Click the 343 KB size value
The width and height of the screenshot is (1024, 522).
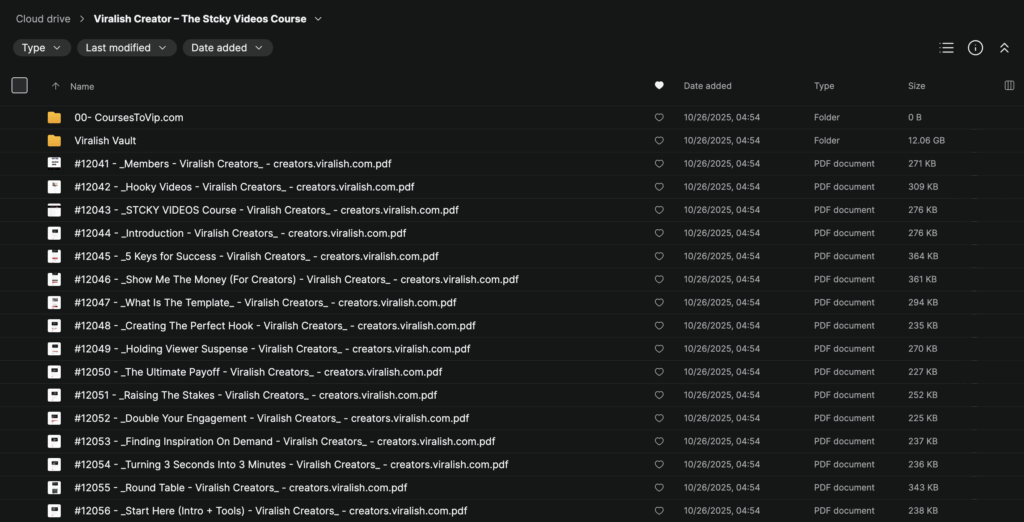point(923,487)
